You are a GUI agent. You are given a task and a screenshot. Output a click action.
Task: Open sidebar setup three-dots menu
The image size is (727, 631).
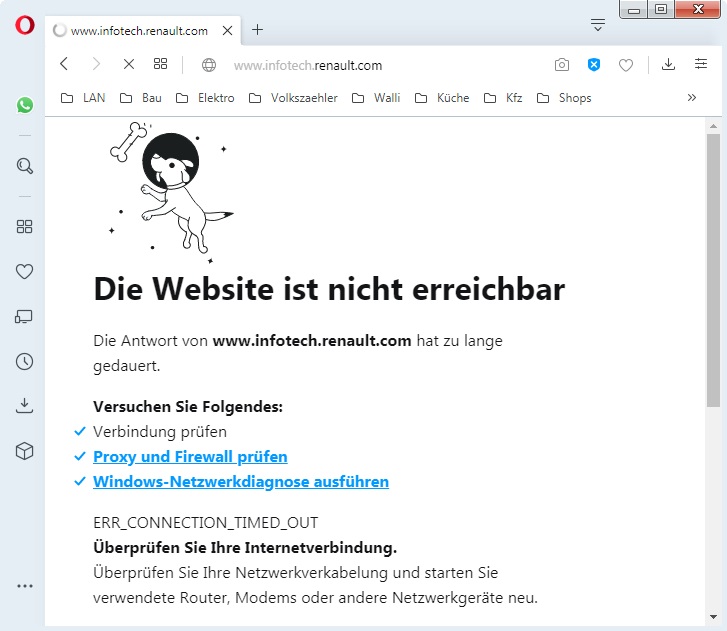[25, 586]
